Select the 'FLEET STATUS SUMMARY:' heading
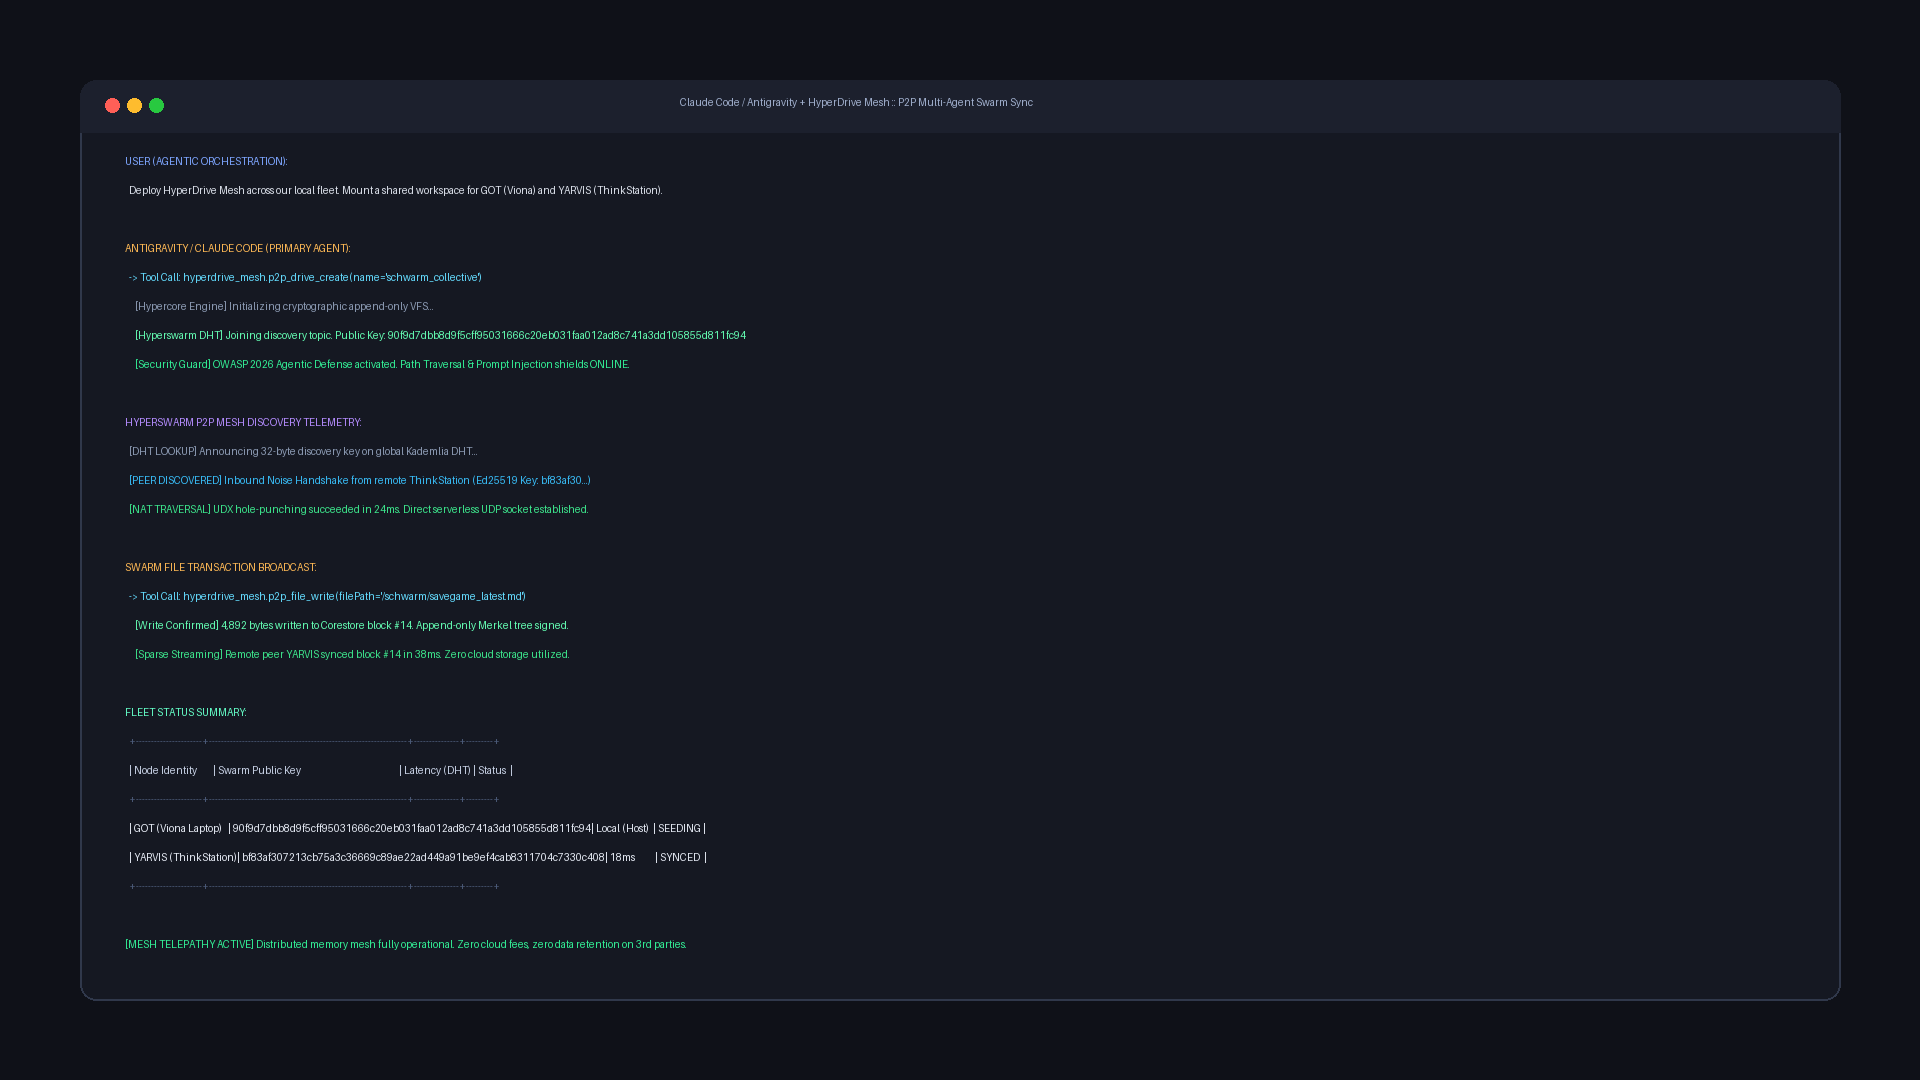The height and width of the screenshot is (1080, 1920). click(185, 713)
